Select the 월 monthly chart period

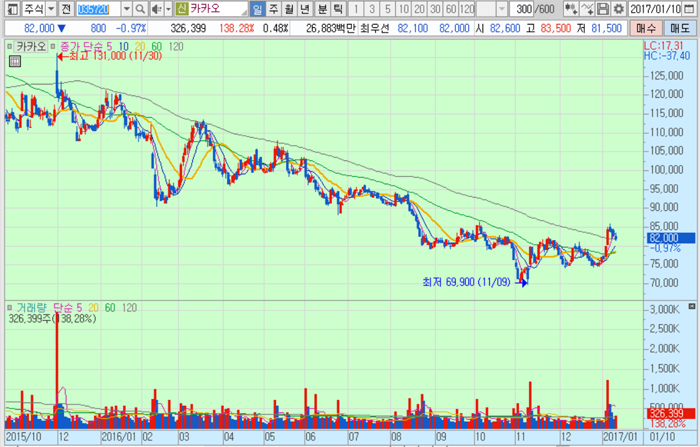tap(289, 9)
